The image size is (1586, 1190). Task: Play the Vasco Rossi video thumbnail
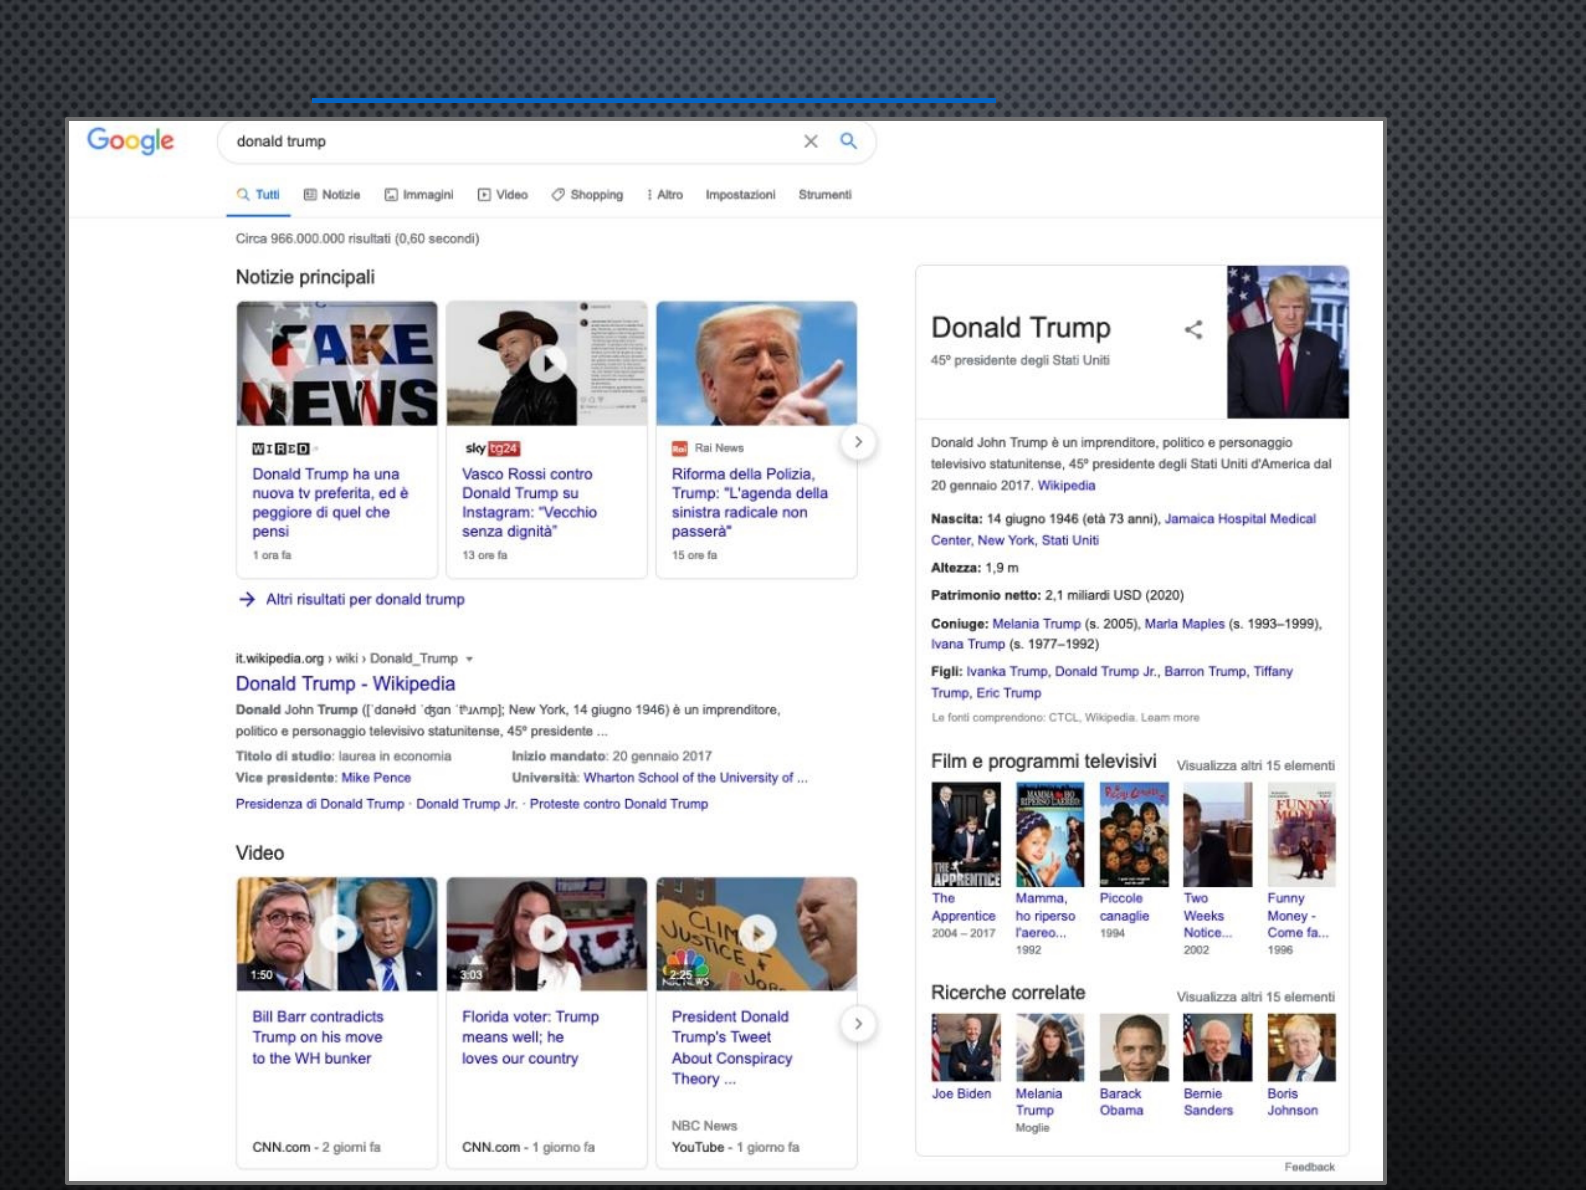coord(547,363)
